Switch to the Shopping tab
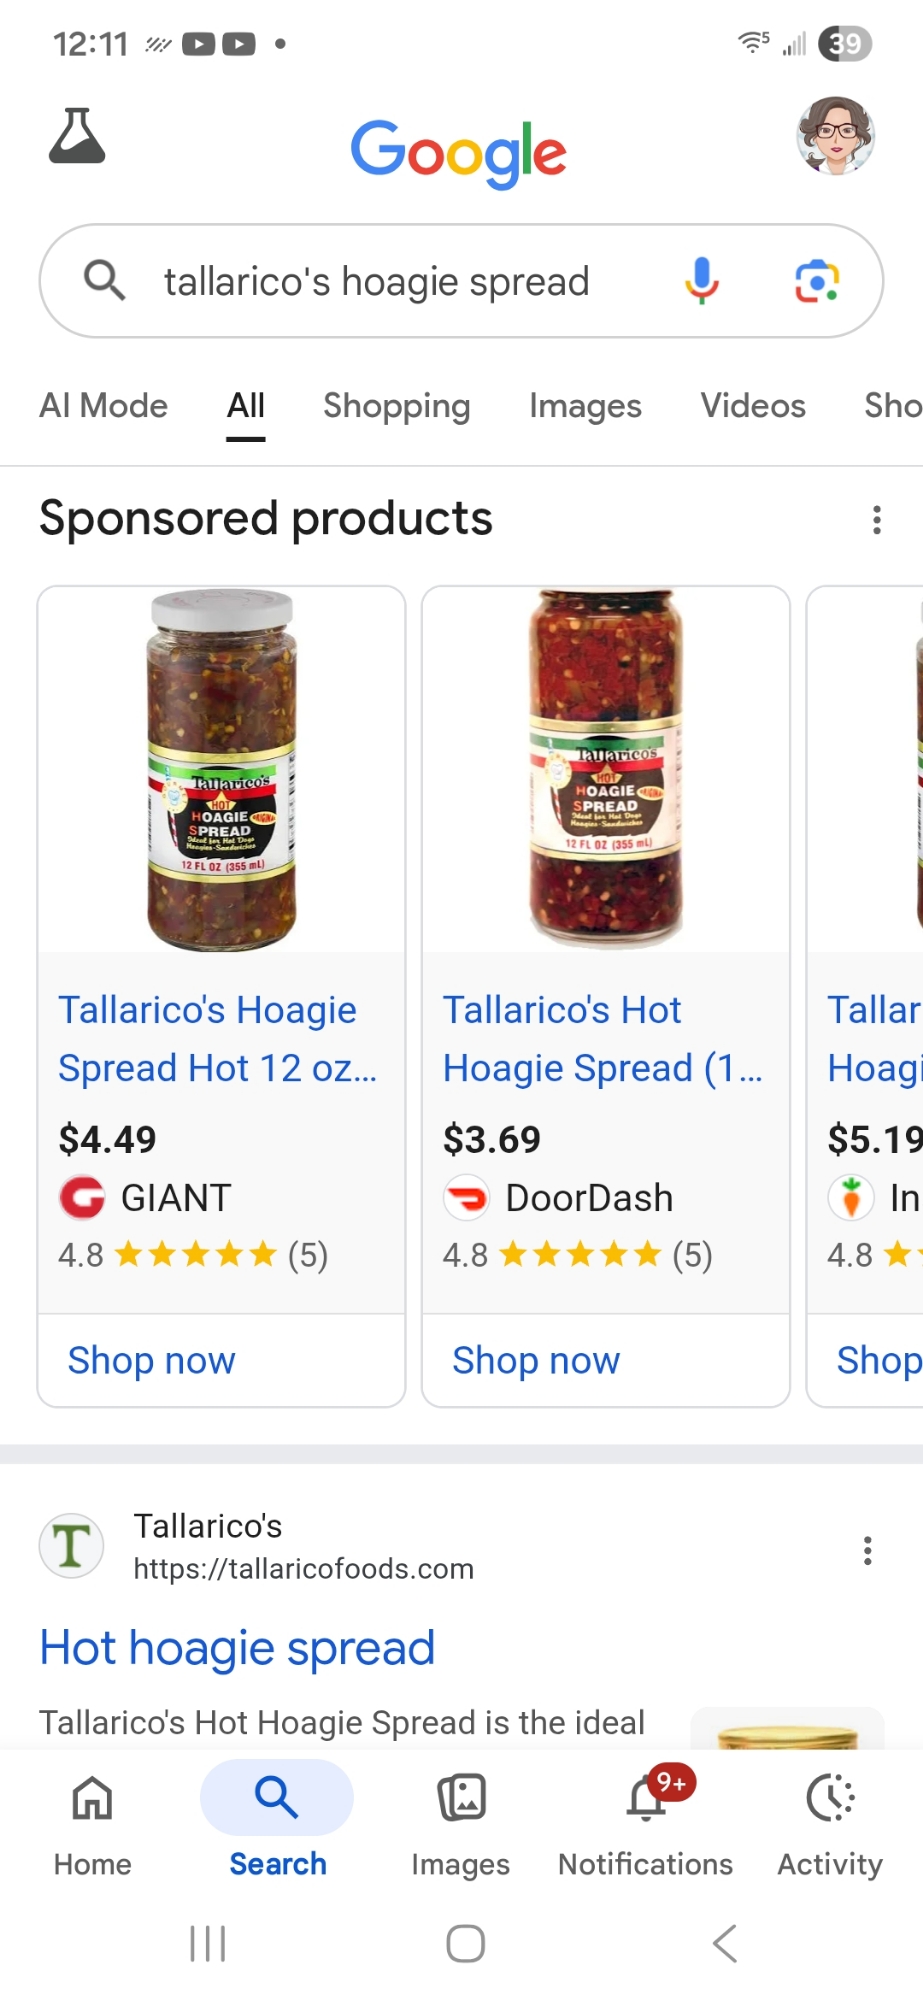The width and height of the screenshot is (923, 2000). coord(396,406)
